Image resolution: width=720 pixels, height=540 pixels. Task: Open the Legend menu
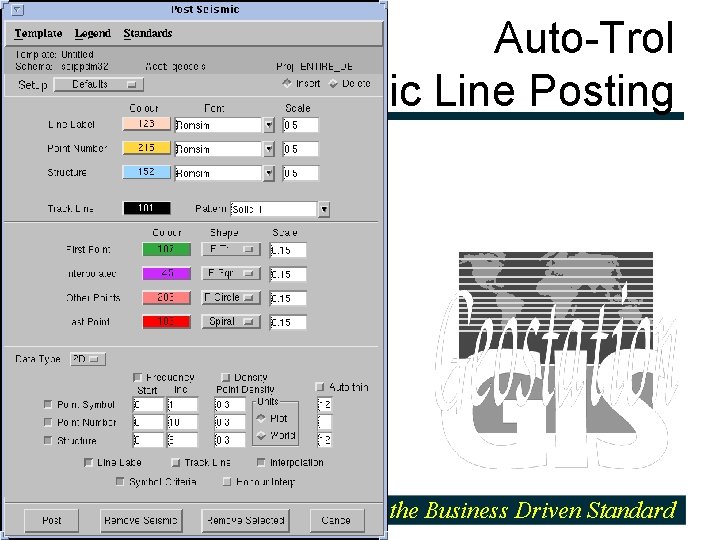[x=92, y=34]
